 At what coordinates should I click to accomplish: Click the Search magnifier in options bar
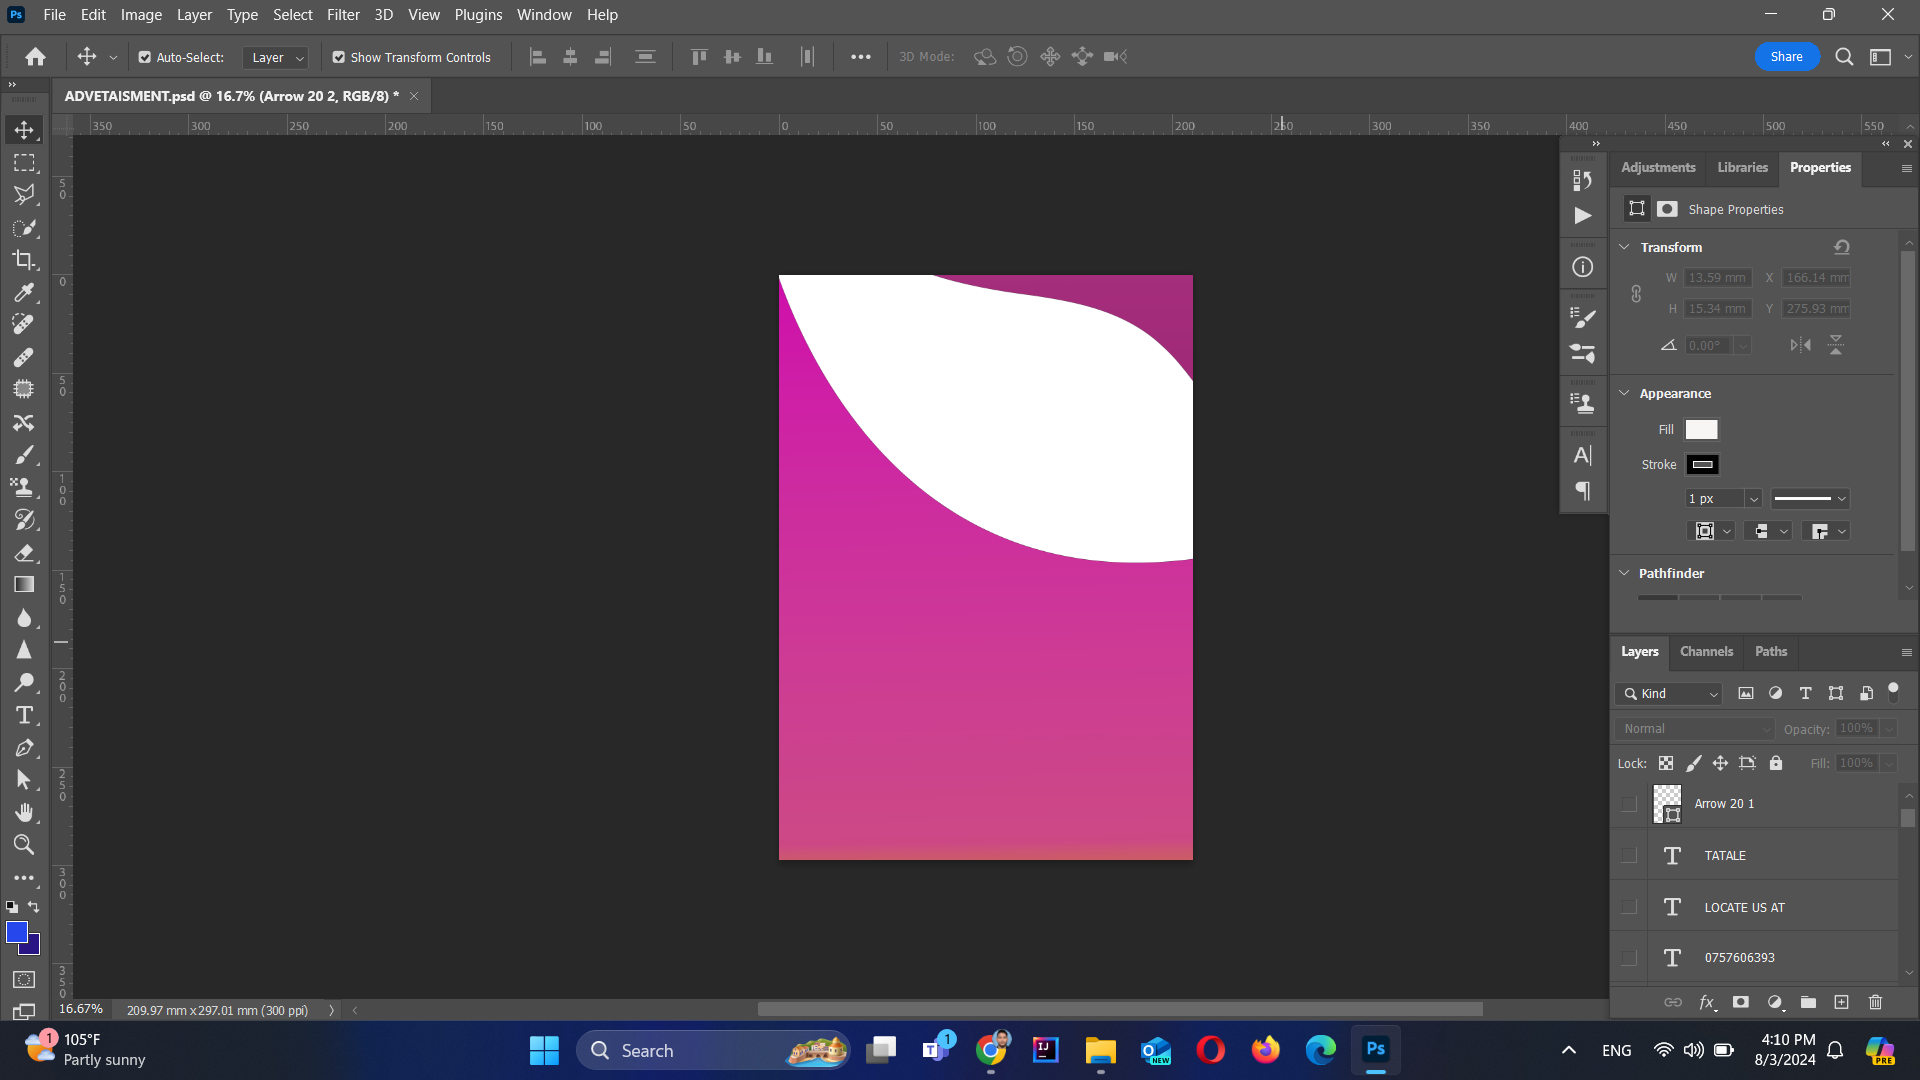pyautogui.click(x=1844, y=57)
